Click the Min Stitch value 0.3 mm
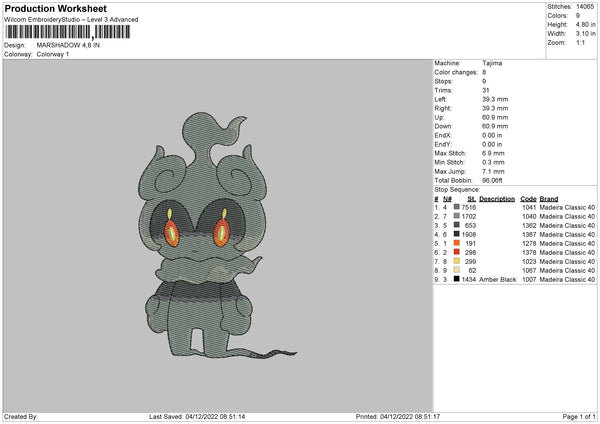600x424 pixels. tap(493, 162)
